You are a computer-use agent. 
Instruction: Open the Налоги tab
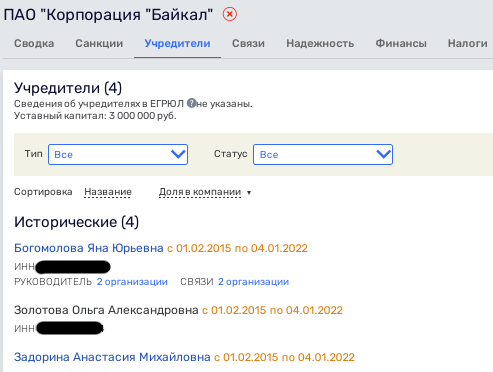tap(467, 43)
